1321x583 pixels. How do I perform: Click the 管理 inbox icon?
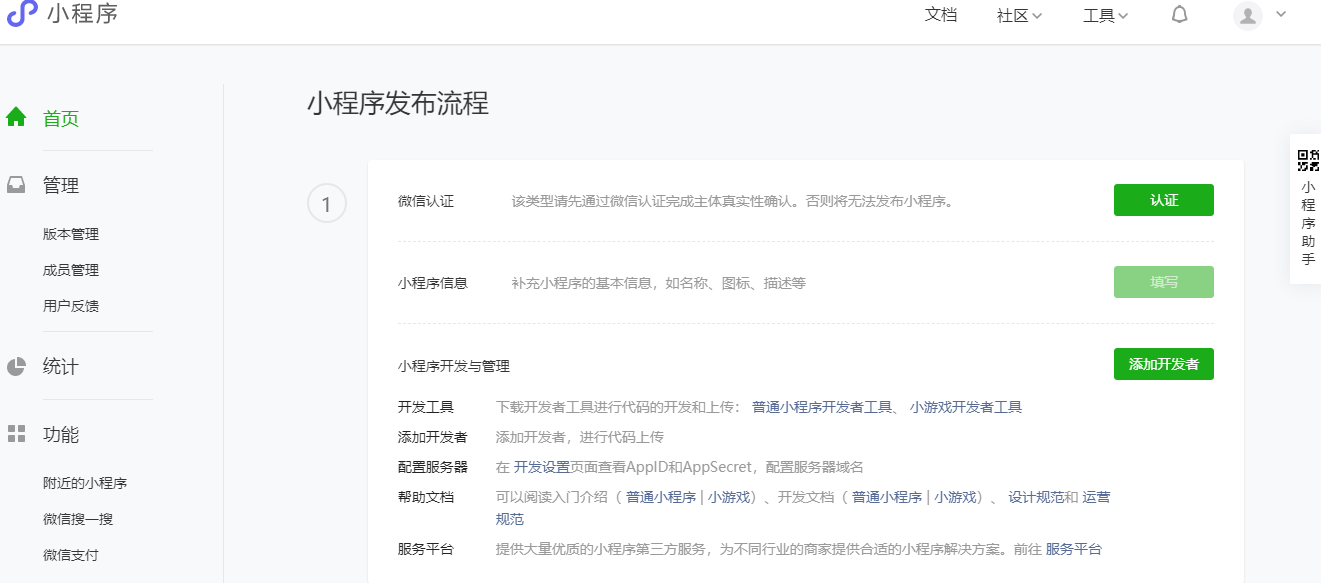pyautogui.click(x=16, y=185)
